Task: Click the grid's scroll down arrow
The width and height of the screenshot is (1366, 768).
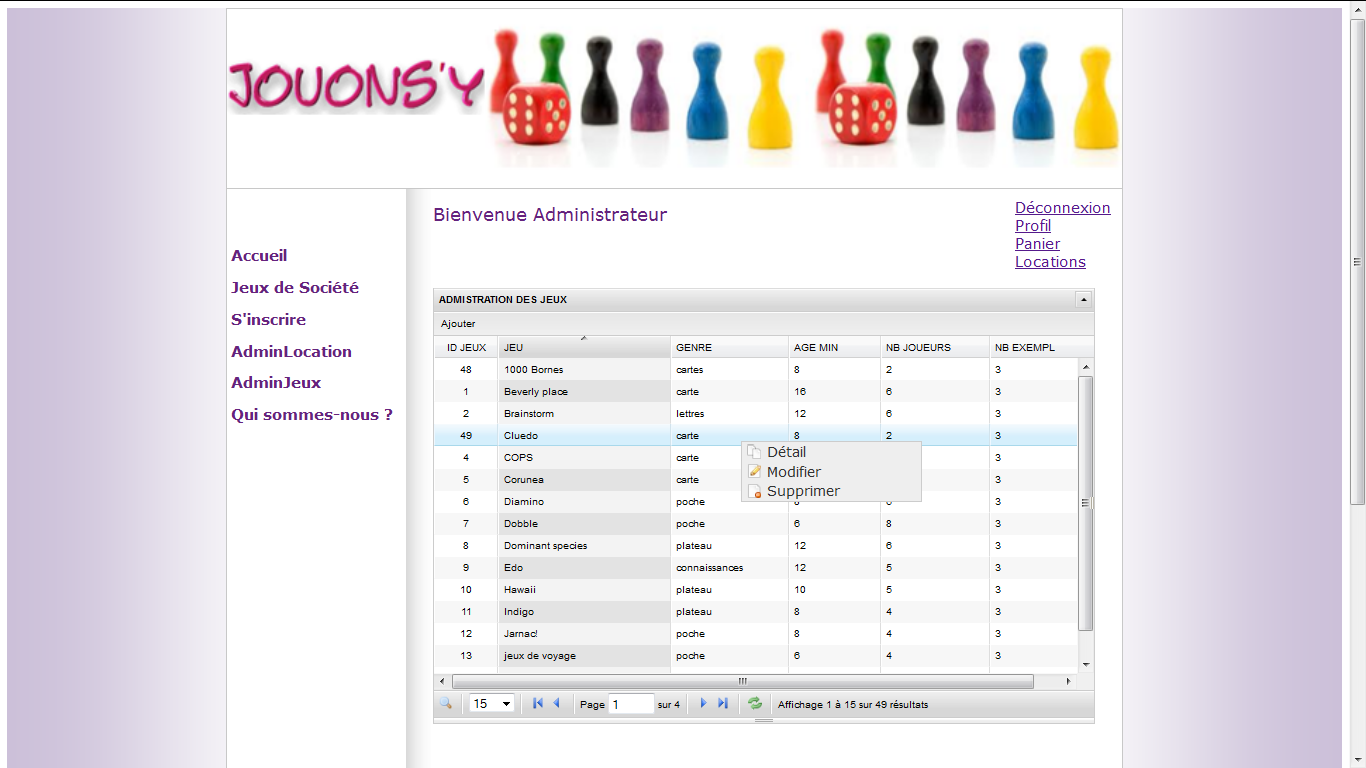Action: click(1086, 665)
